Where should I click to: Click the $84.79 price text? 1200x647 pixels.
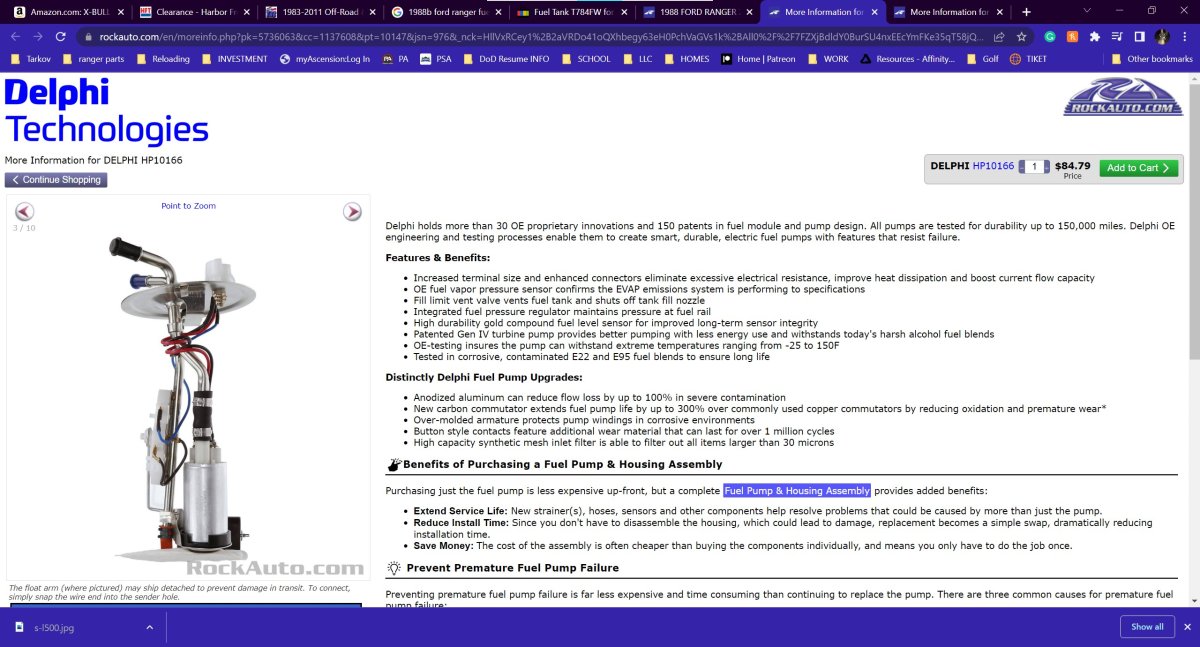[1072, 166]
